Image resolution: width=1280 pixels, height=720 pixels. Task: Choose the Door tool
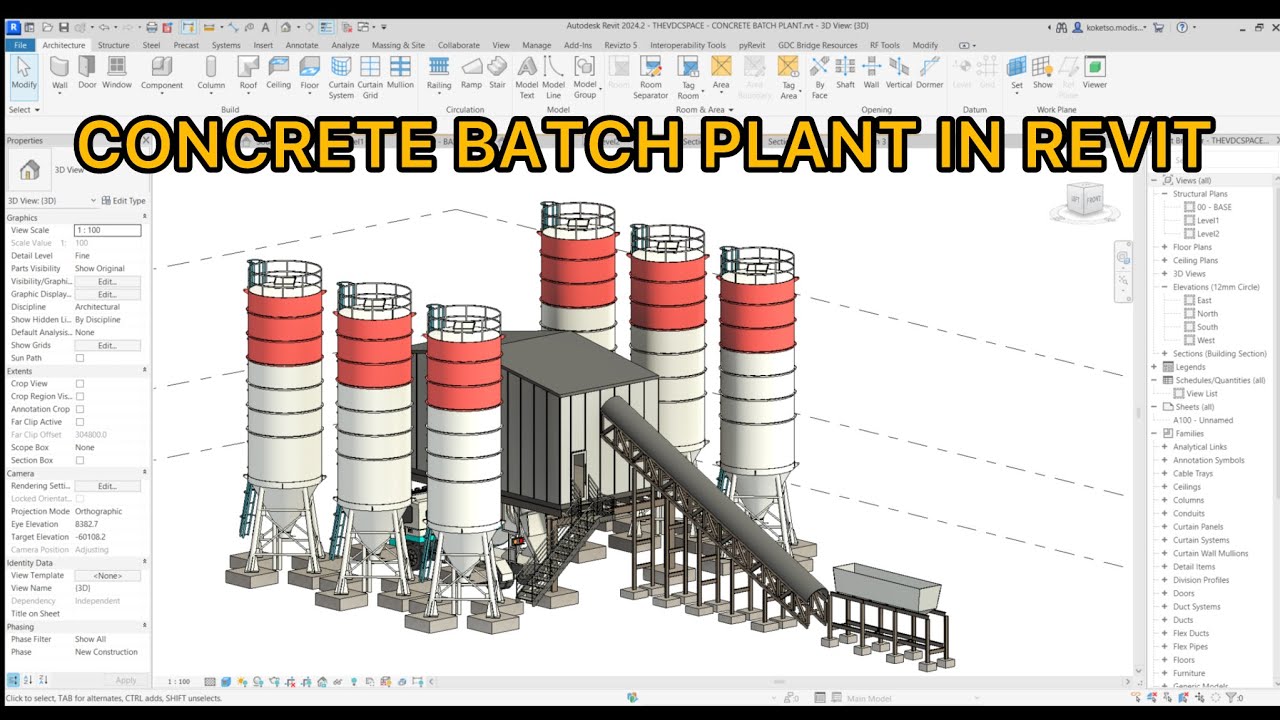87,73
